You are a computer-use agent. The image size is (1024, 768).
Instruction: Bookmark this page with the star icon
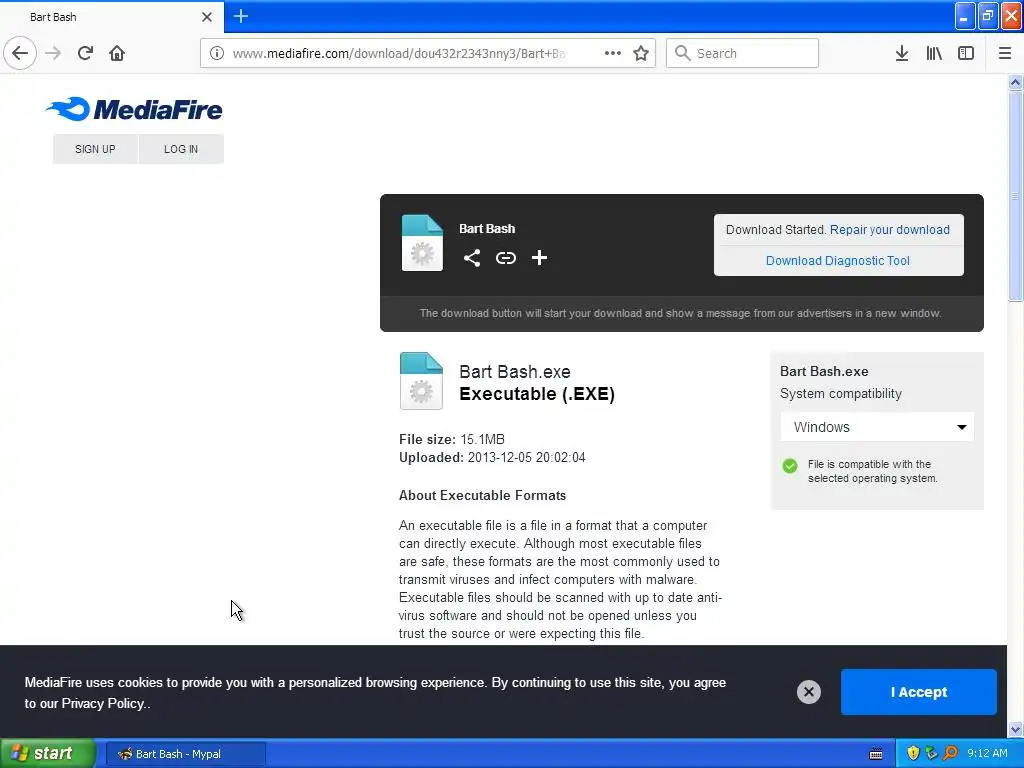coord(641,53)
